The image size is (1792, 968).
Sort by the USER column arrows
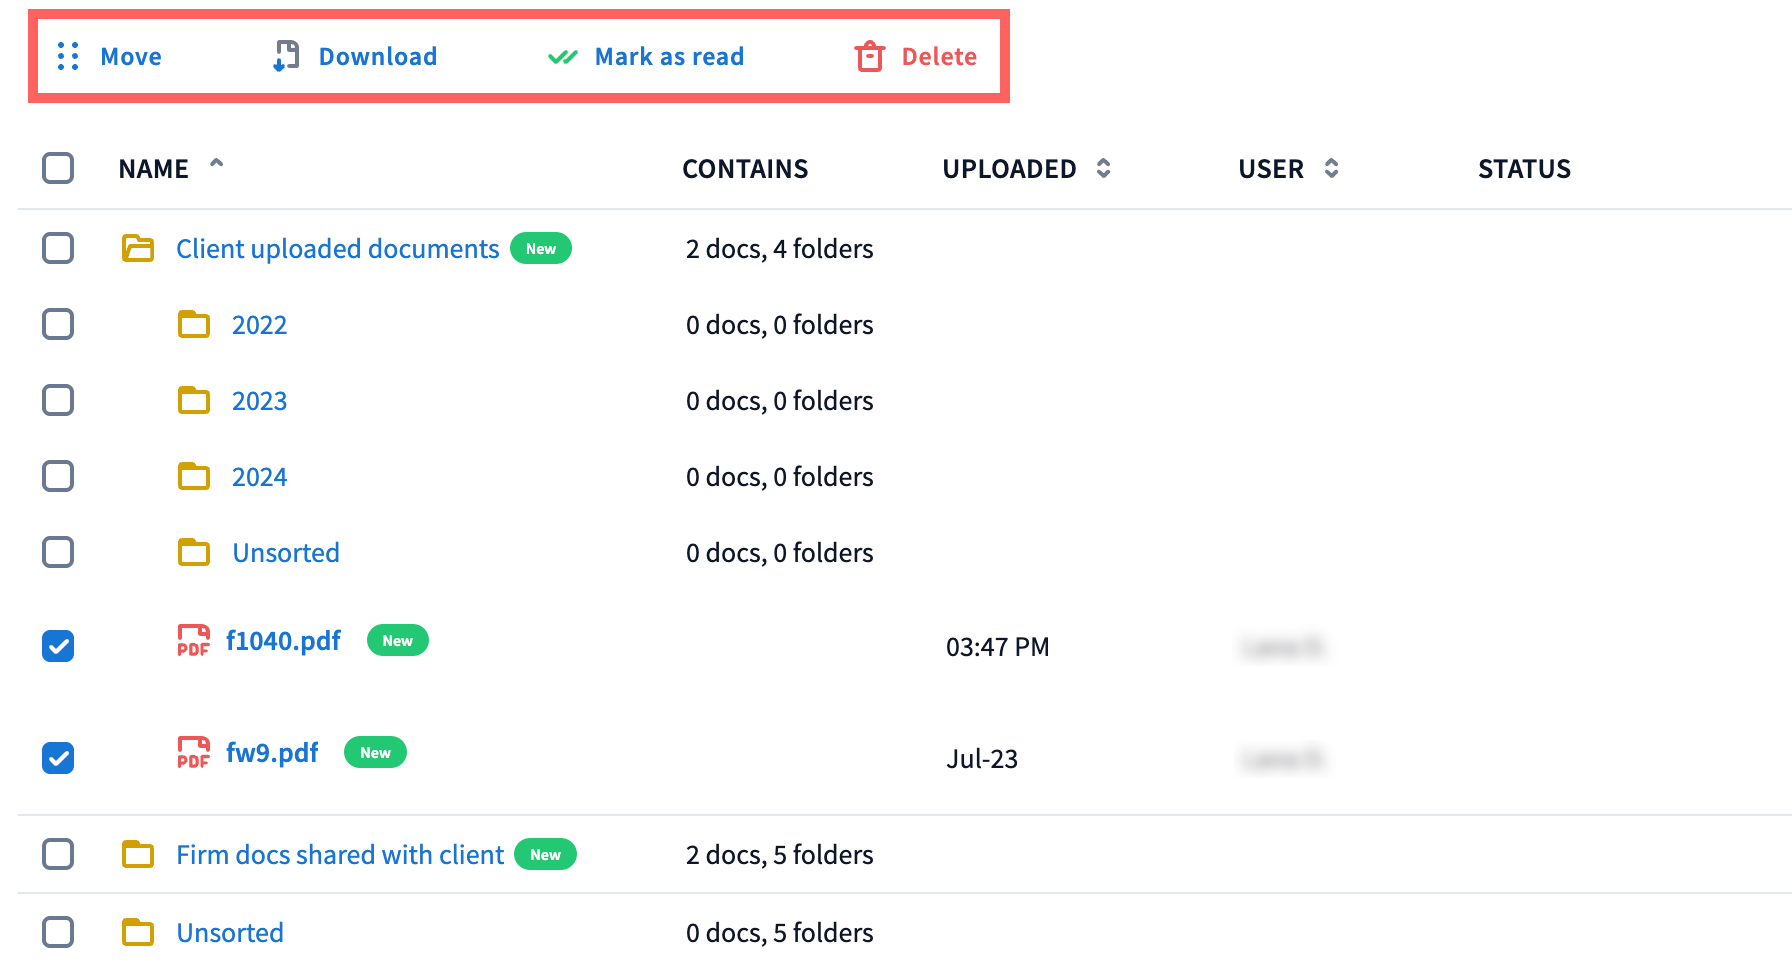pos(1331,169)
